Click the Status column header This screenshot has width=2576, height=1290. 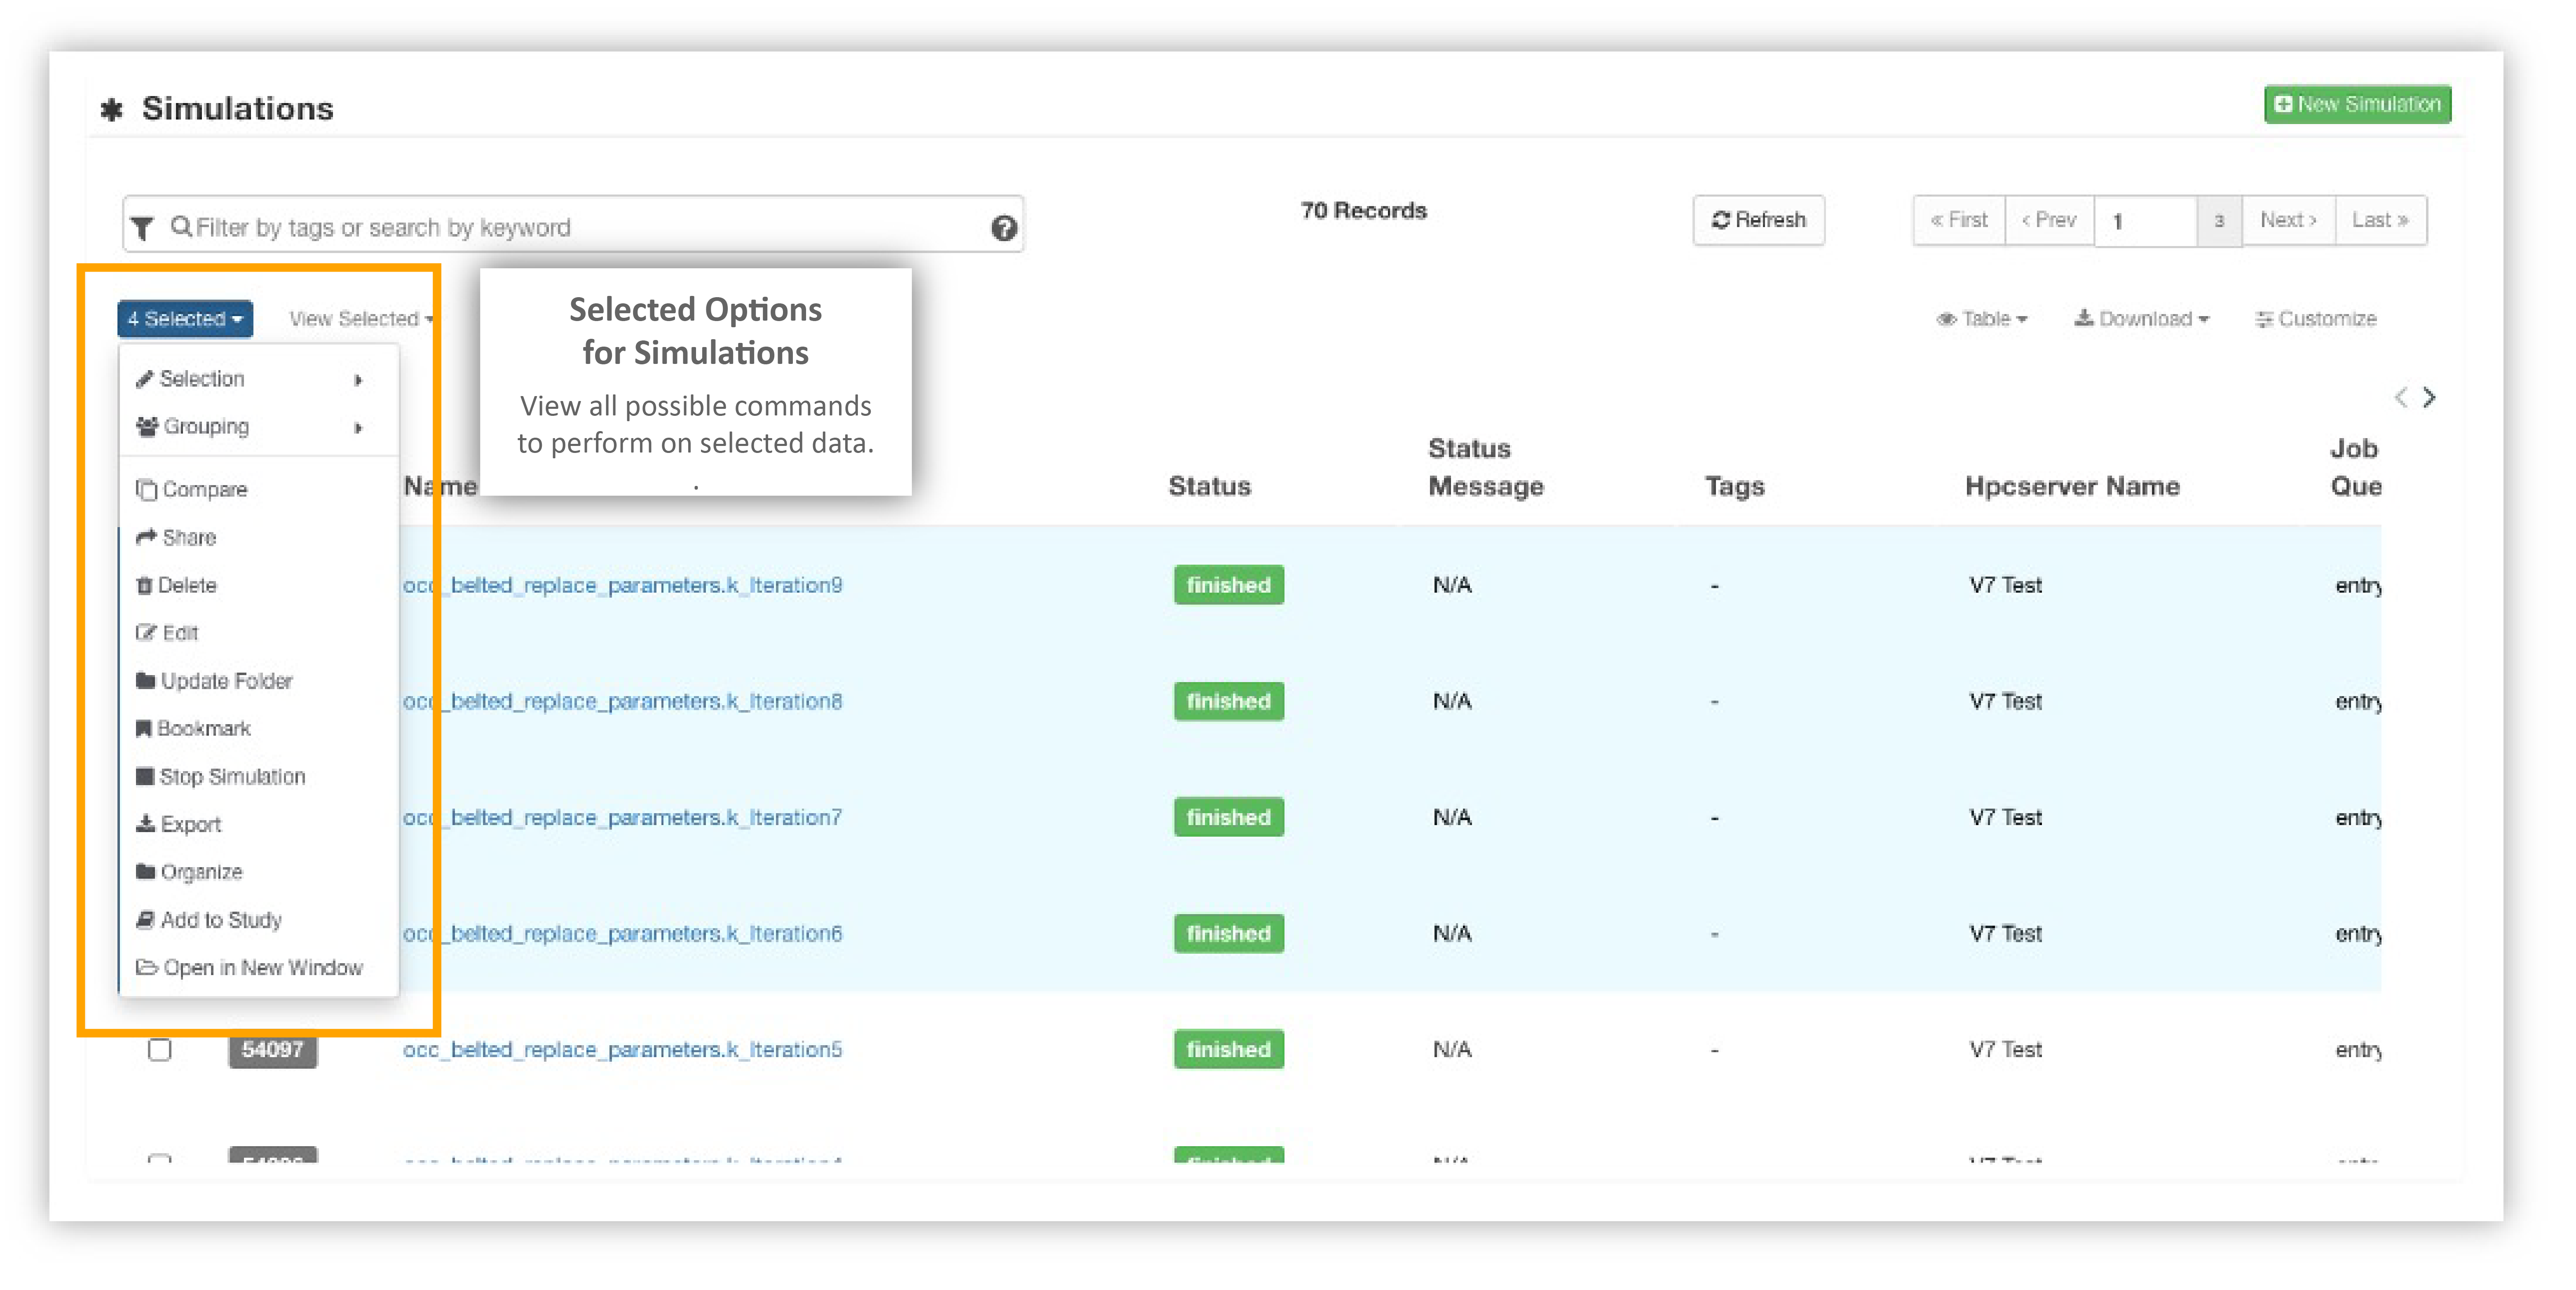(1209, 487)
